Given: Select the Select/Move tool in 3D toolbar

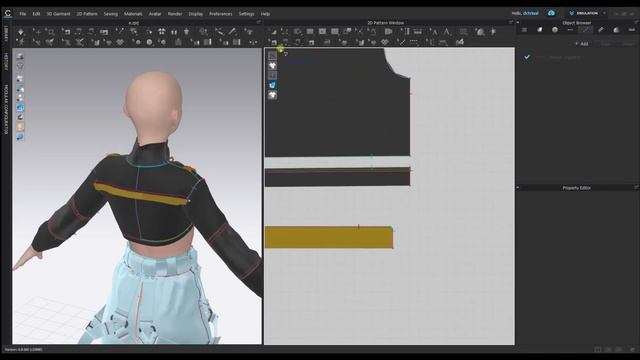Looking at the screenshot, I should pyautogui.click(x=38, y=31).
